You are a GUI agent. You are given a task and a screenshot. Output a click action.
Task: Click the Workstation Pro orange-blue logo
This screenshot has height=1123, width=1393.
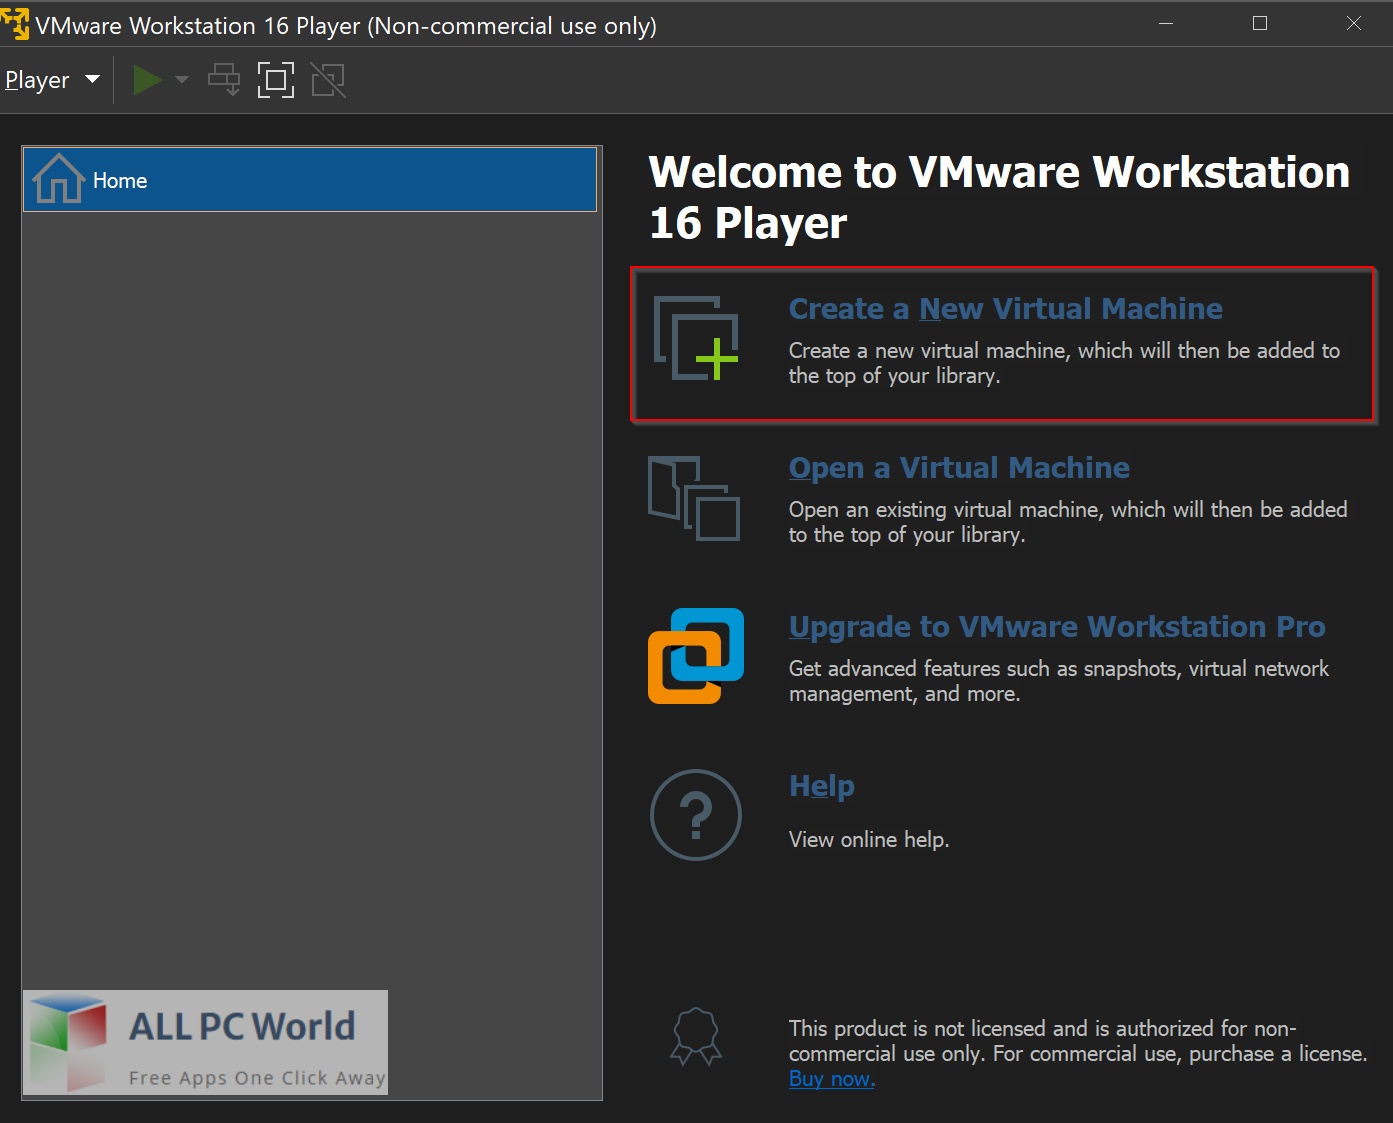[696, 656]
